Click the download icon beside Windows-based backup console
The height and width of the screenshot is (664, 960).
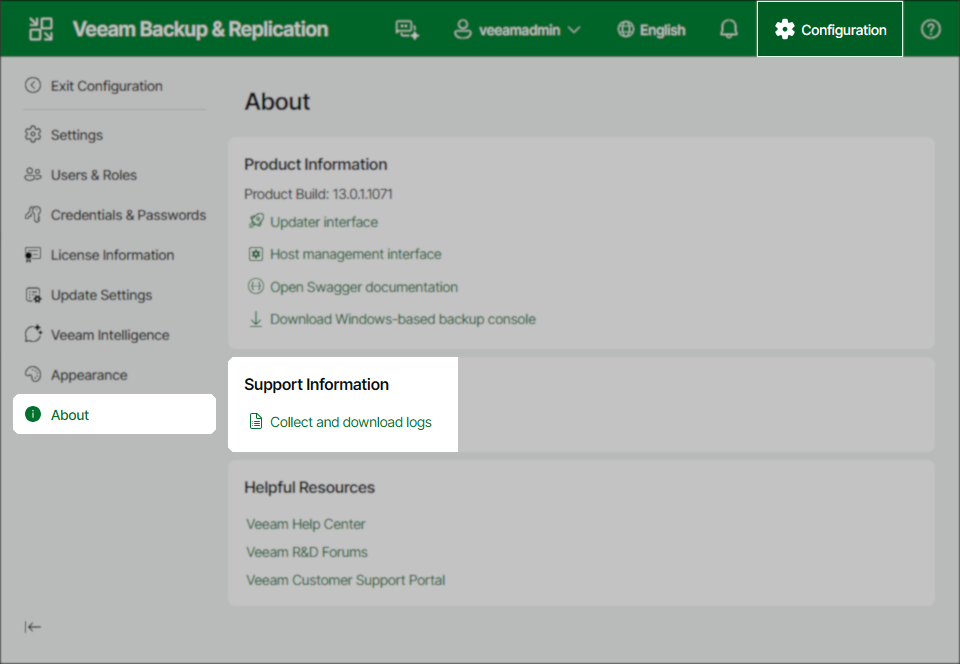point(255,319)
